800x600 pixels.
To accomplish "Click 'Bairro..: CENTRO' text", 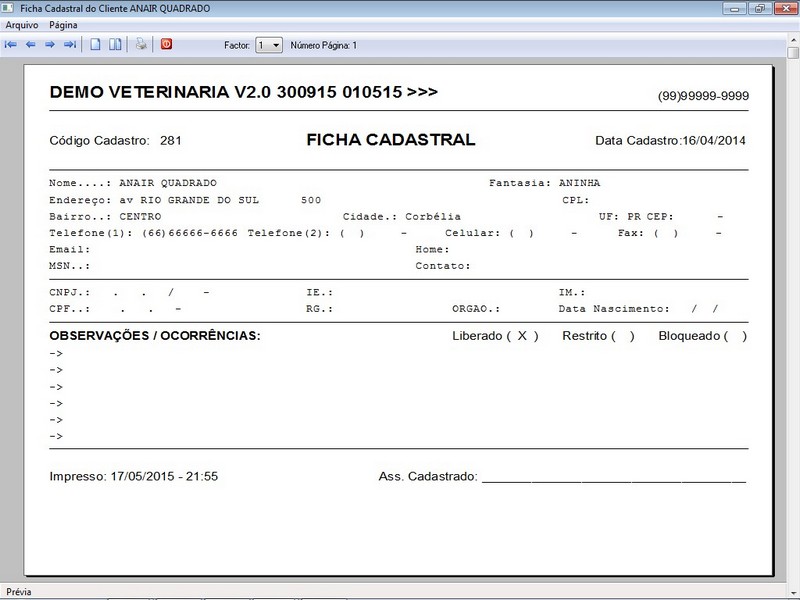I will point(105,216).
